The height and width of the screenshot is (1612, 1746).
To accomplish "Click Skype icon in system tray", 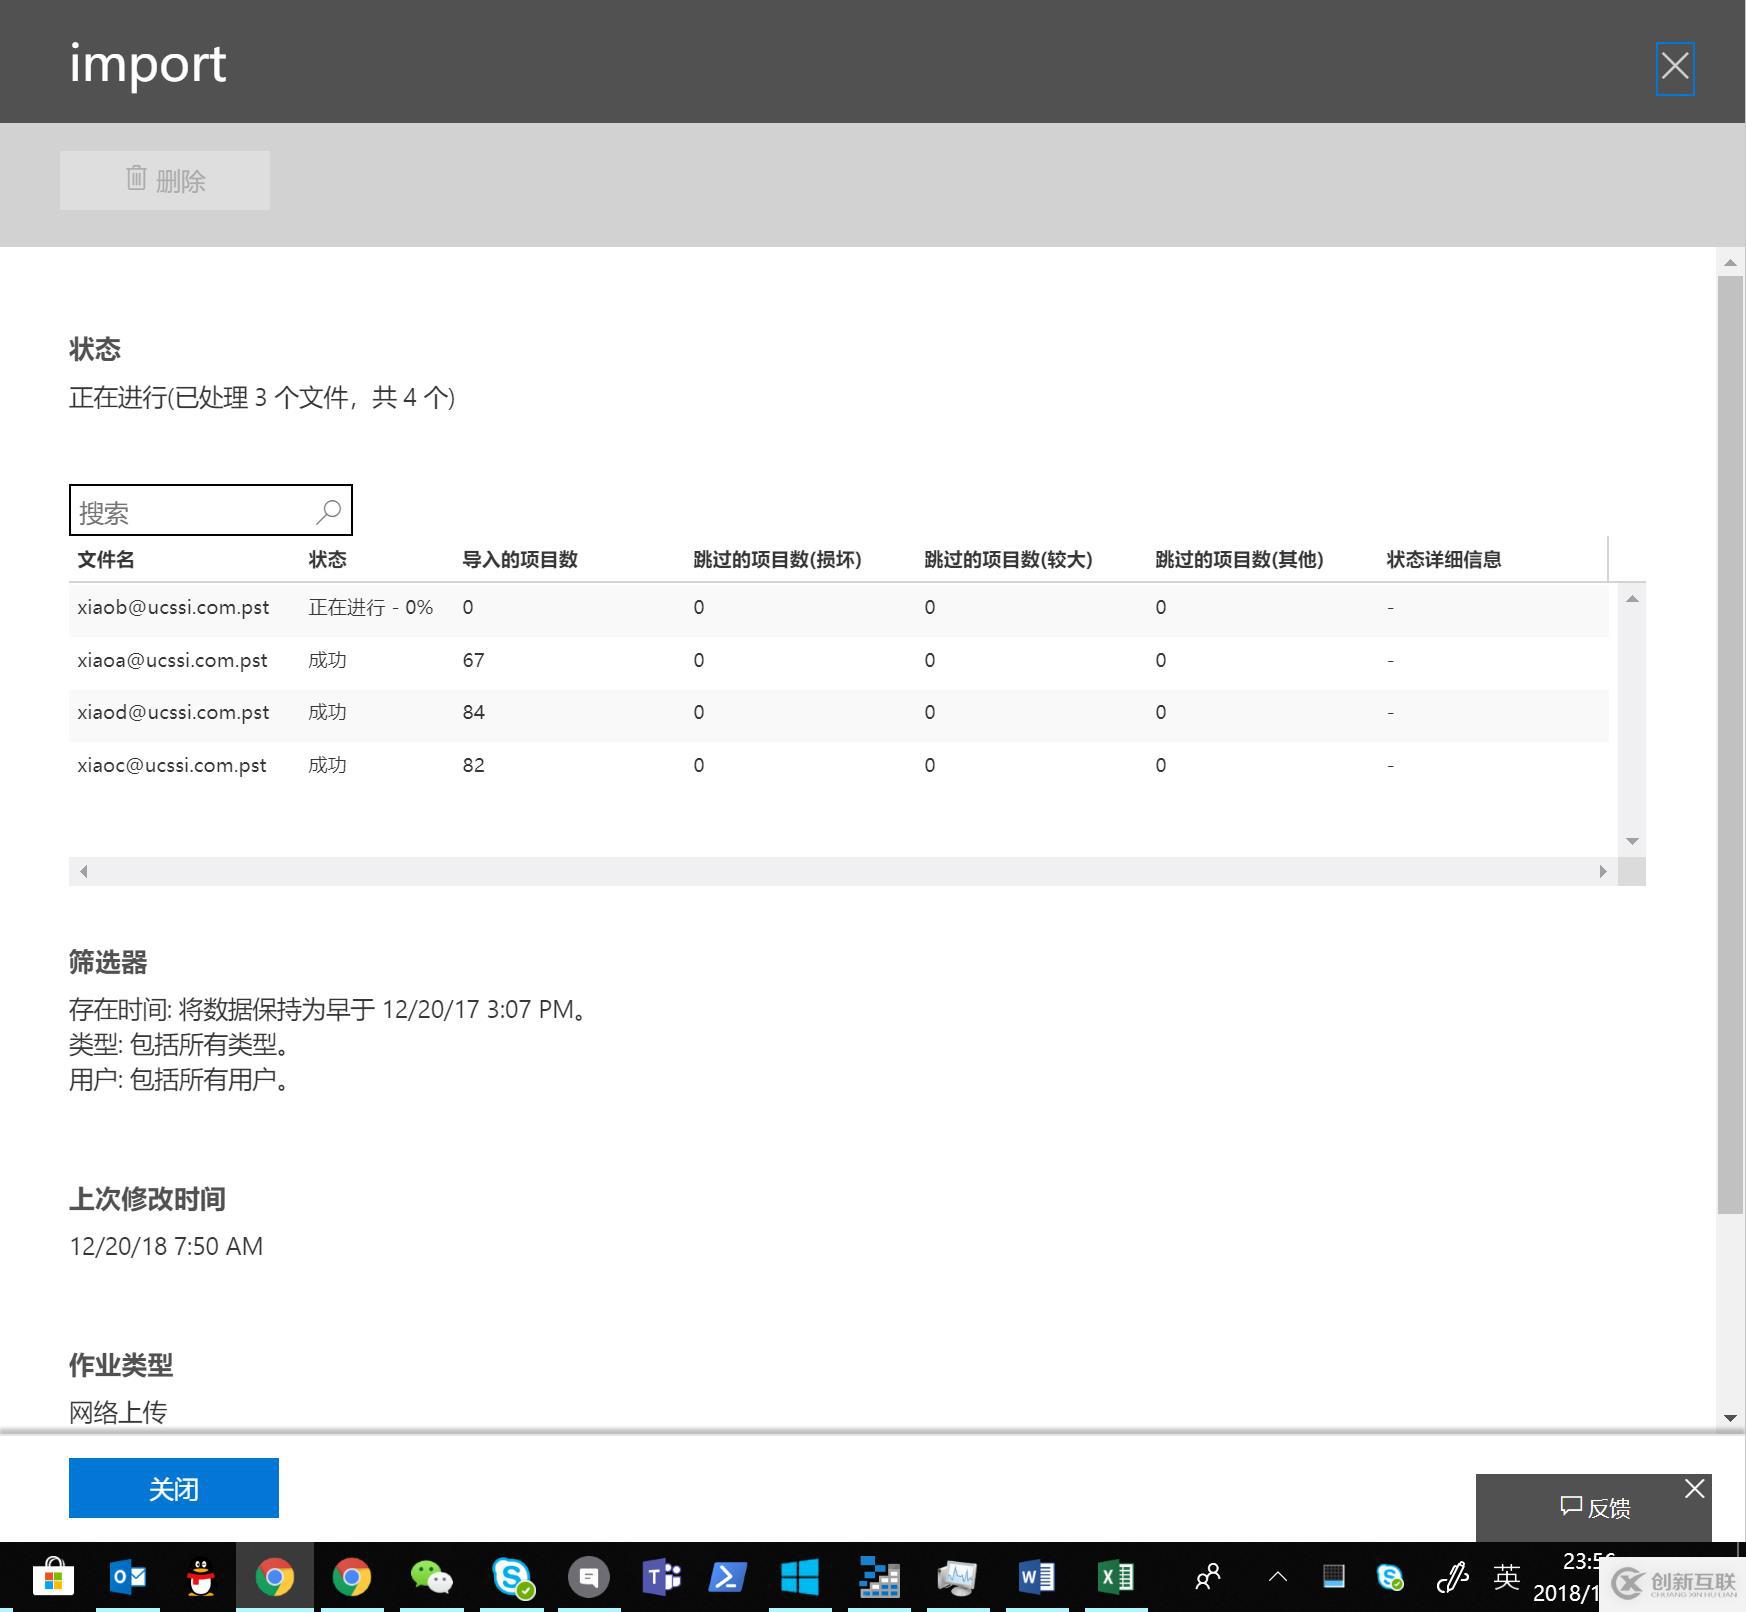I will click(1390, 1578).
